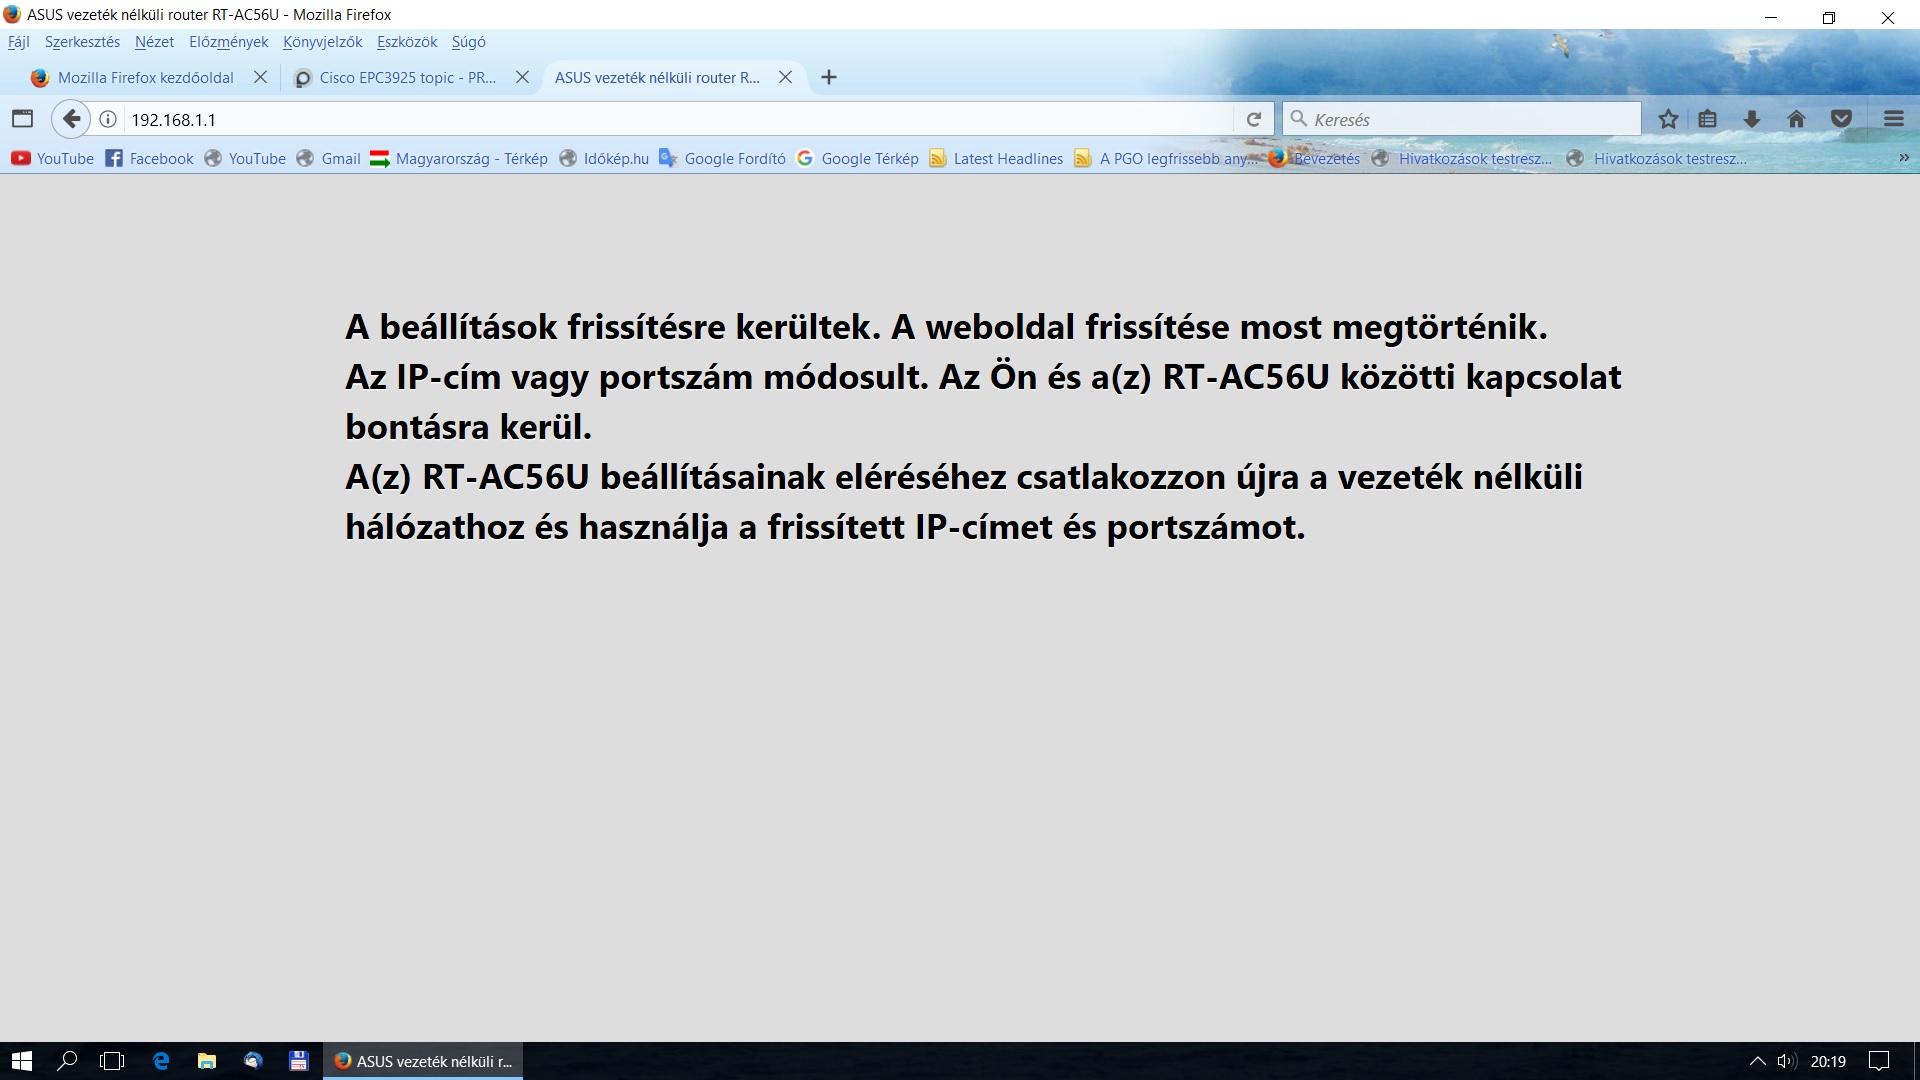1920x1080 pixels.
Task: Open the first Hivatkozások testresz... bookmark
Action: [1461, 158]
